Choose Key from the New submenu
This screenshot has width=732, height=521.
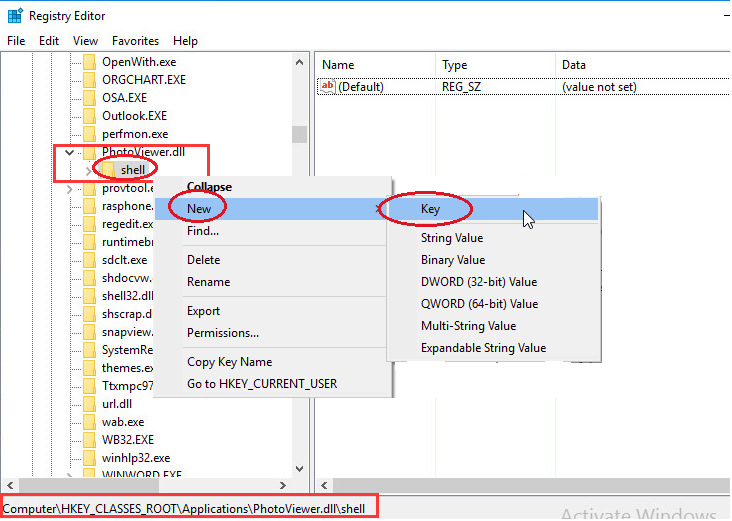pyautogui.click(x=430, y=210)
